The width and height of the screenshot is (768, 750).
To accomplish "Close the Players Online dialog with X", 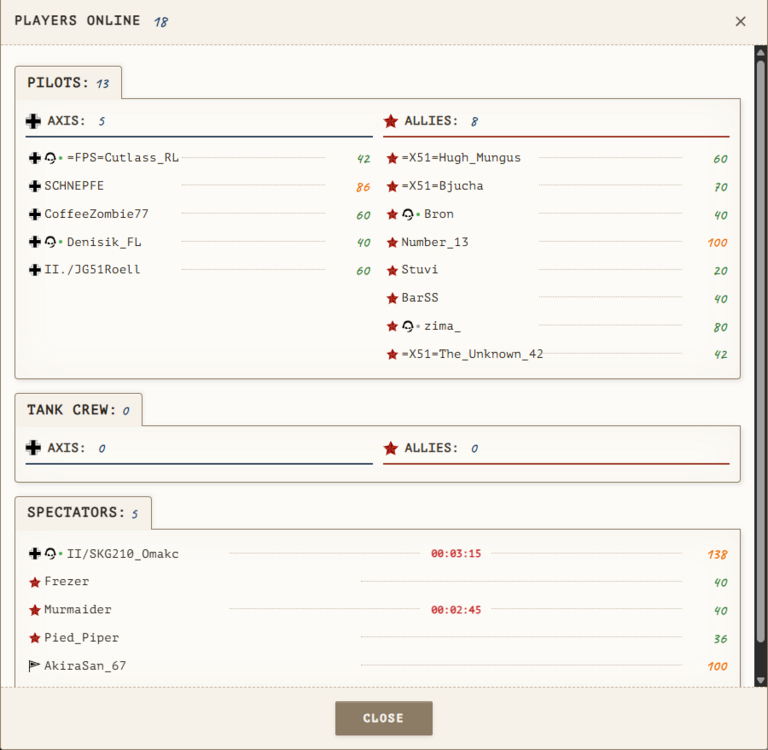I will [740, 21].
